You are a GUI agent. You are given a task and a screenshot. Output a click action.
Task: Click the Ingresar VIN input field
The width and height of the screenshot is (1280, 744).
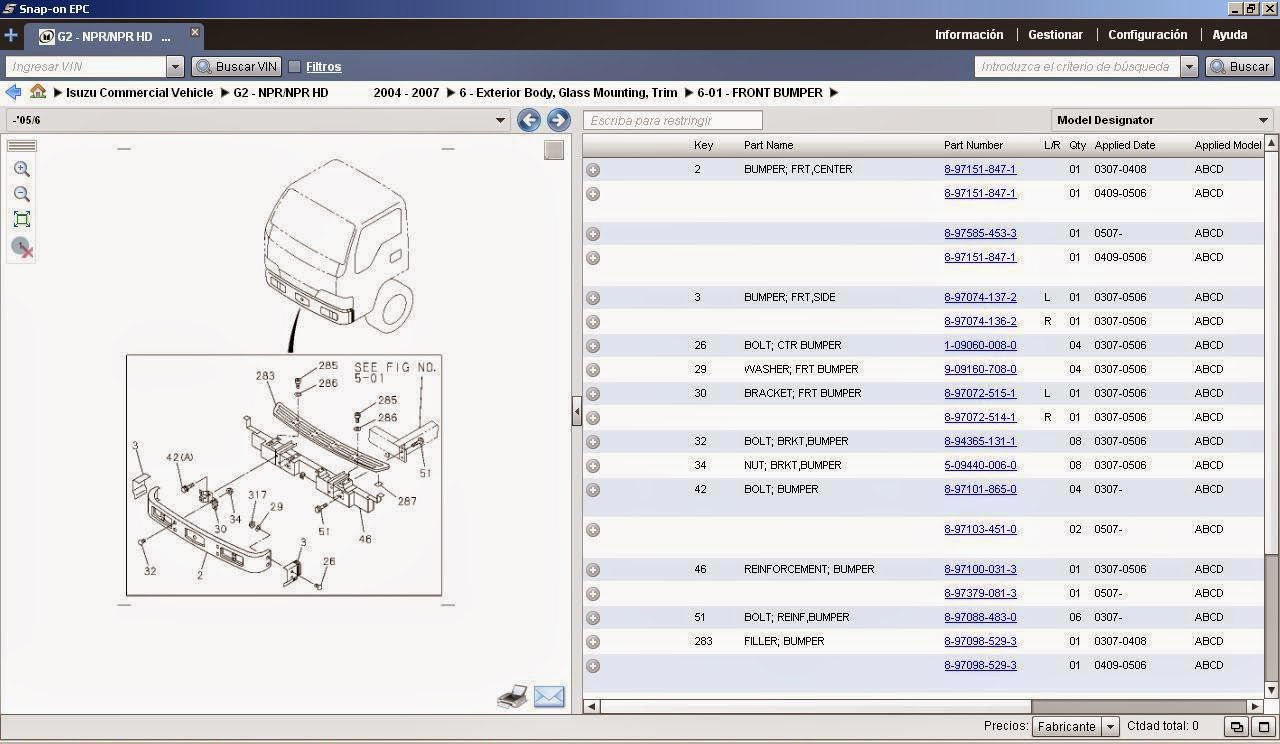[86, 67]
